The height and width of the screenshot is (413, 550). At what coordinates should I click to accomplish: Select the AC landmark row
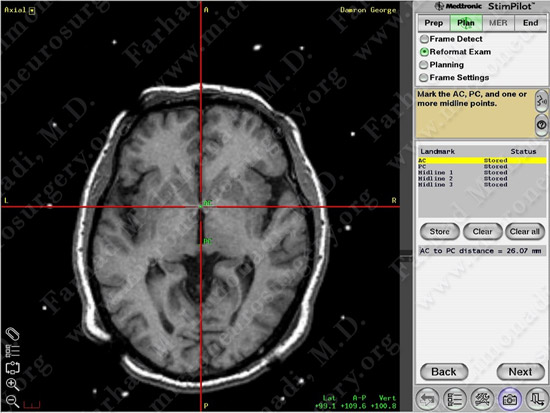pos(482,161)
